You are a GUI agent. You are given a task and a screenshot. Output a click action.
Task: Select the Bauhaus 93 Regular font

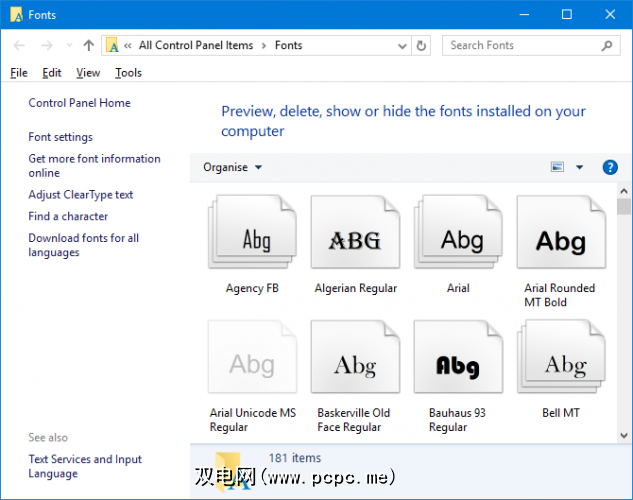(x=458, y=362)
